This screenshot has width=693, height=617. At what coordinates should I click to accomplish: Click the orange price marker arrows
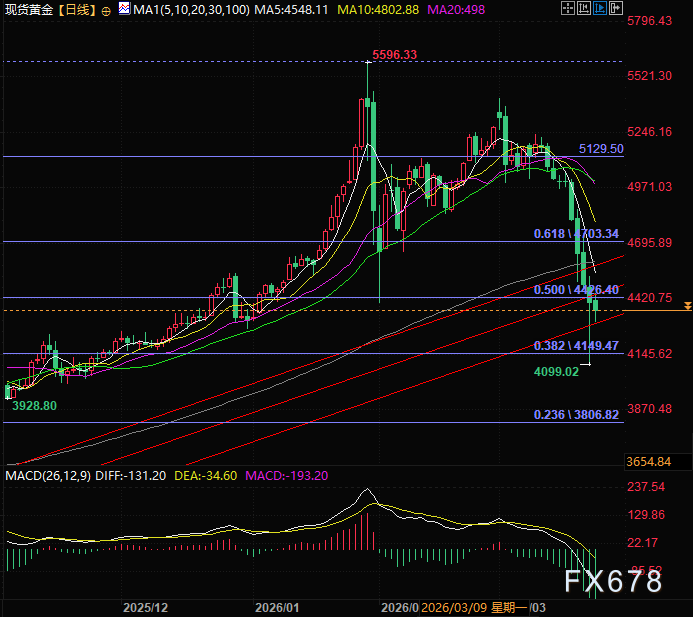pos(688,306)
